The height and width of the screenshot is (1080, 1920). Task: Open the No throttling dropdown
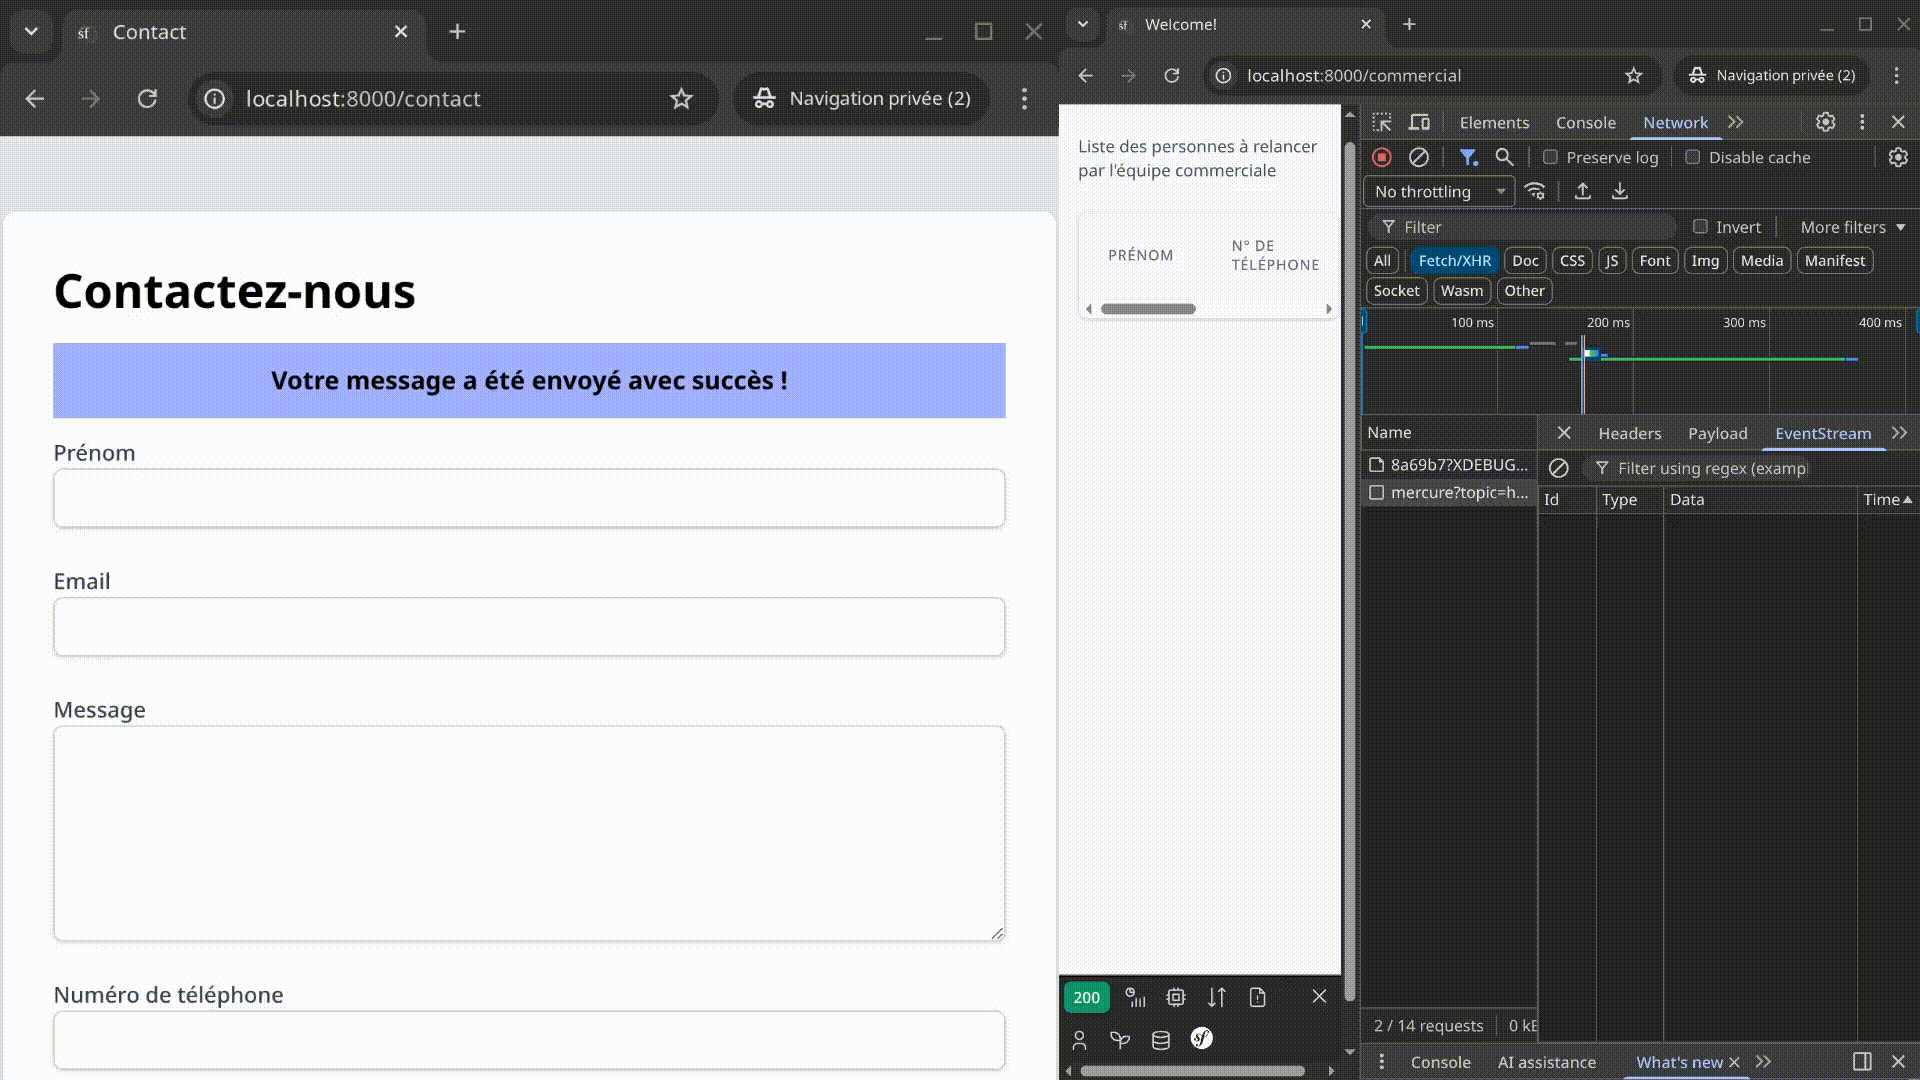1438,191
